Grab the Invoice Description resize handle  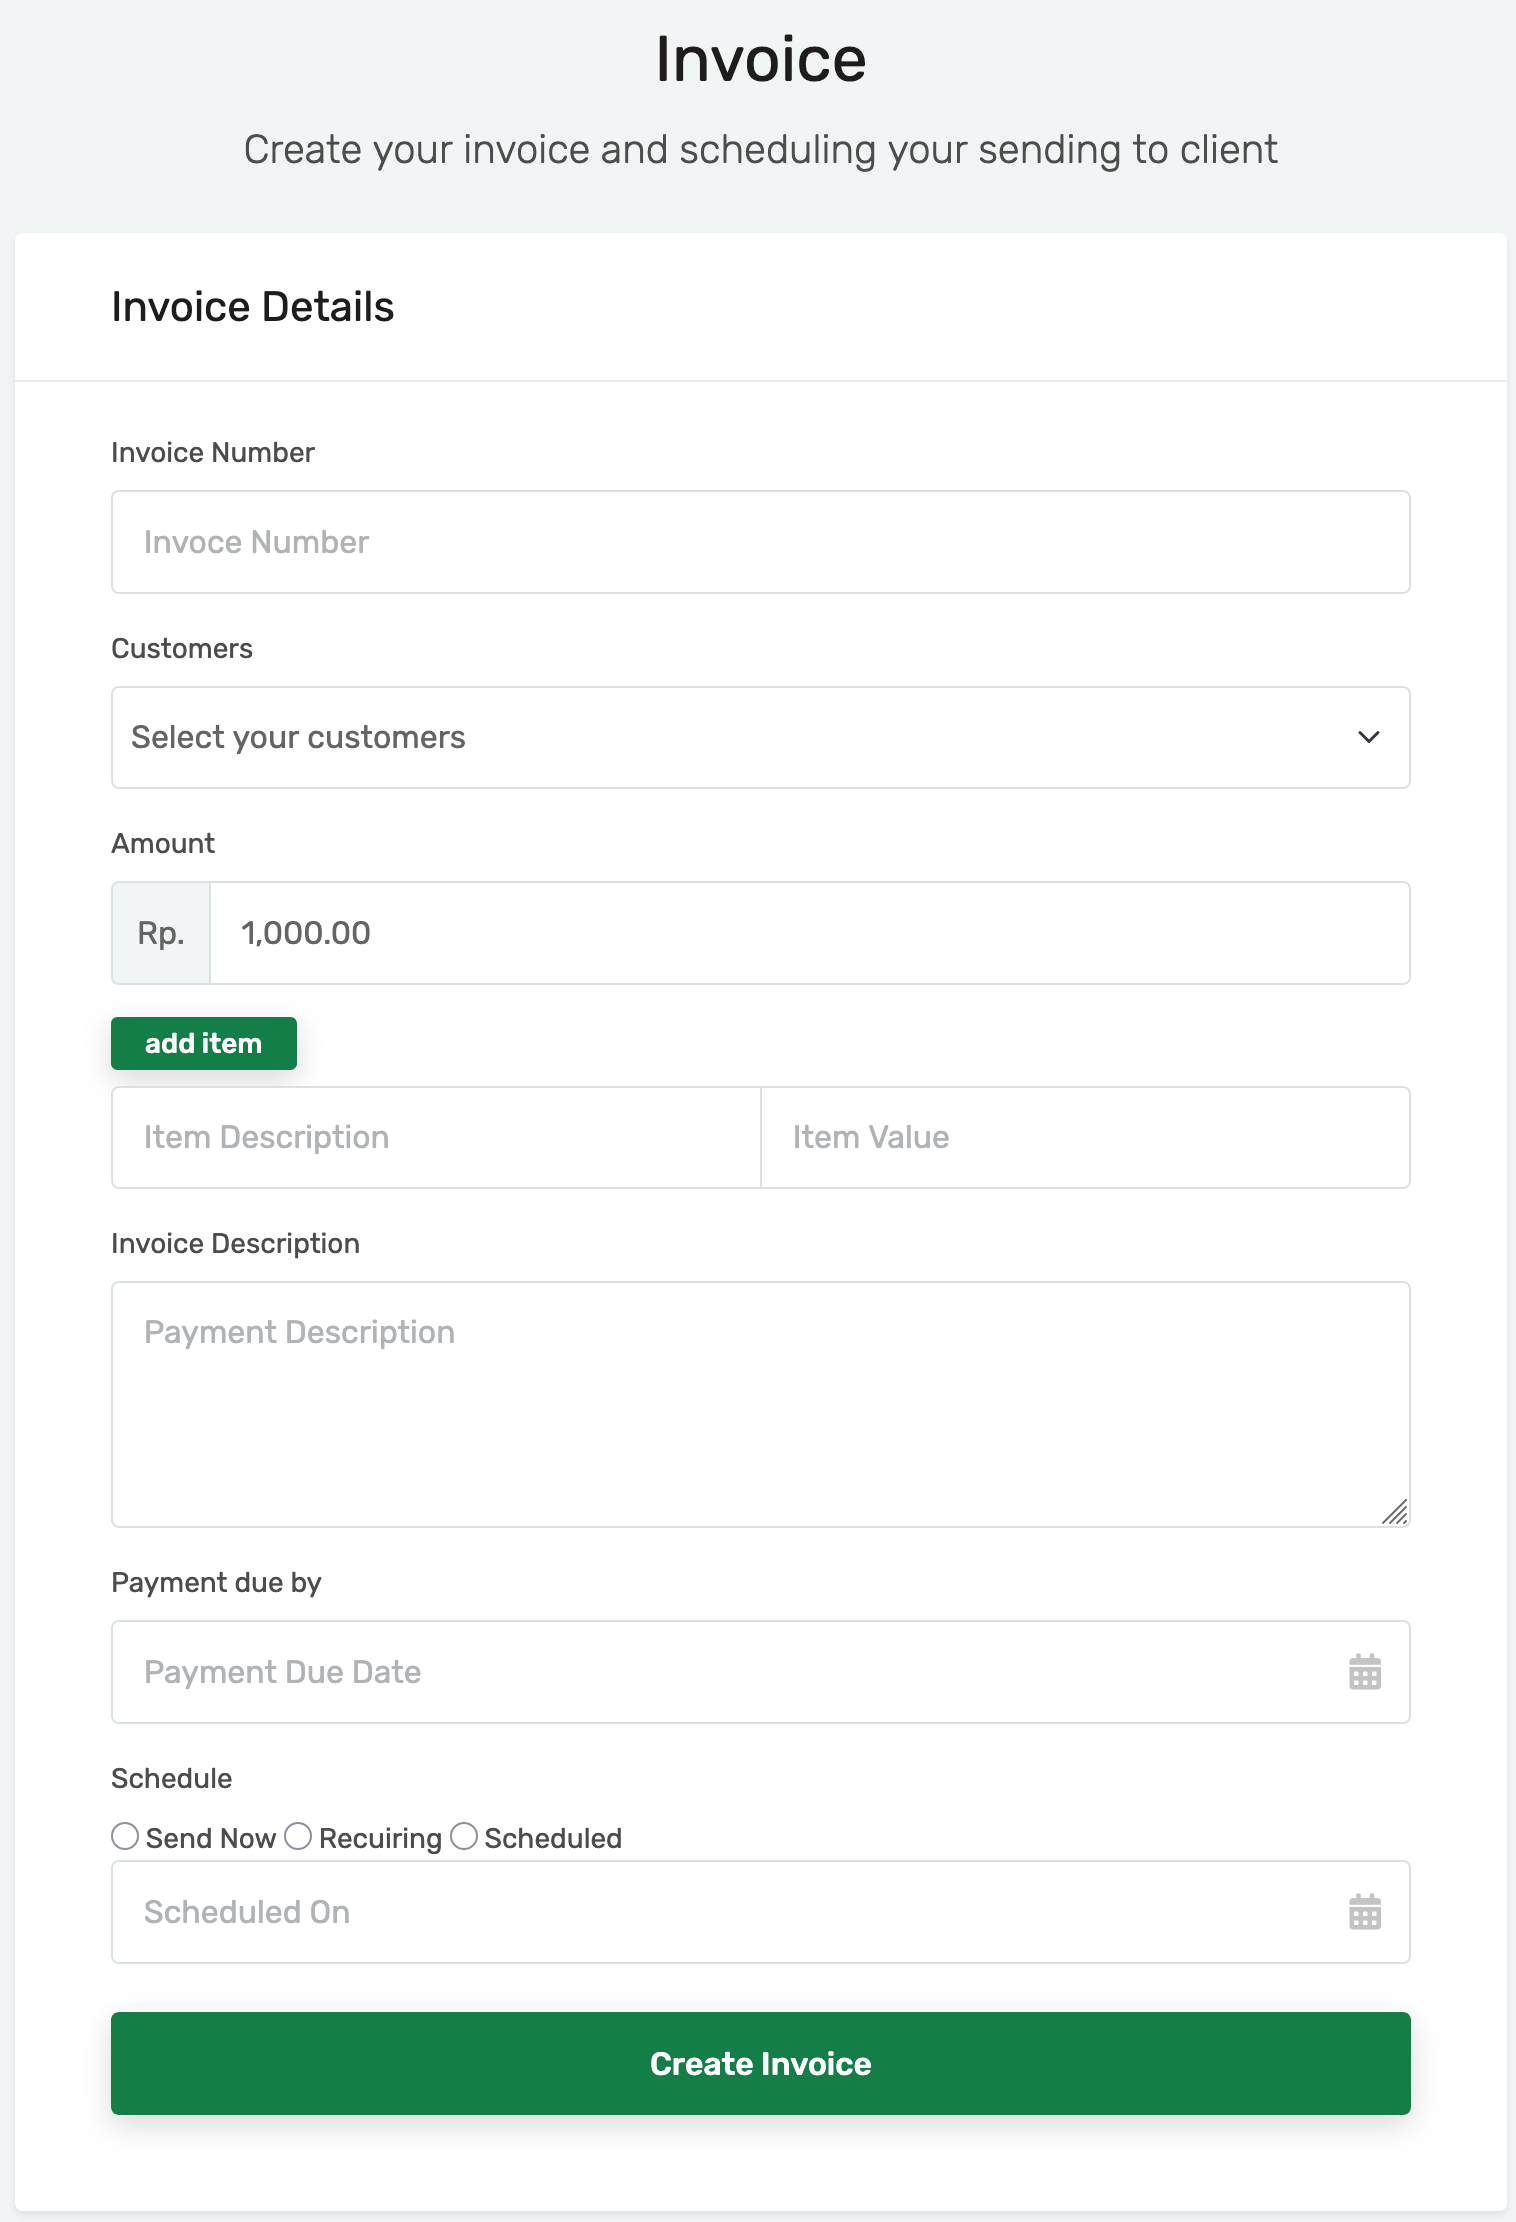pyautogui.click(x=1395, y=1512)
